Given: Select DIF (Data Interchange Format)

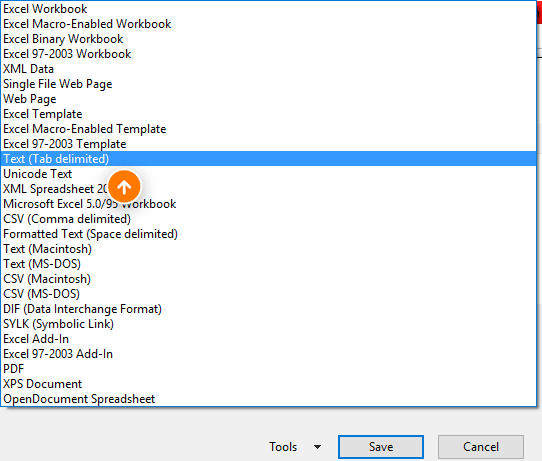Looking at the screenshot, I should (x=268, y=309).
